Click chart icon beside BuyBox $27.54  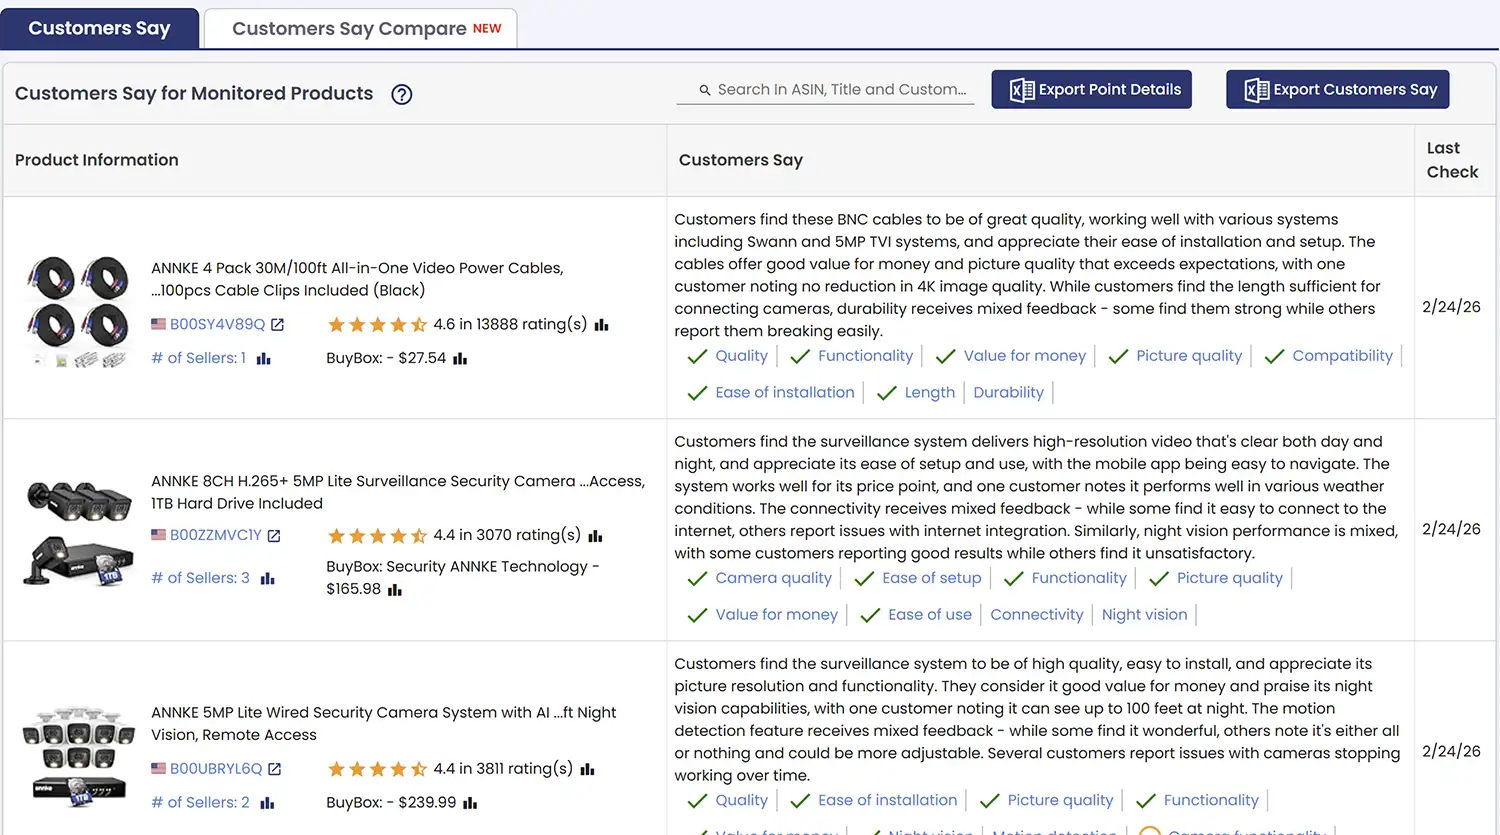click(460, 359)
